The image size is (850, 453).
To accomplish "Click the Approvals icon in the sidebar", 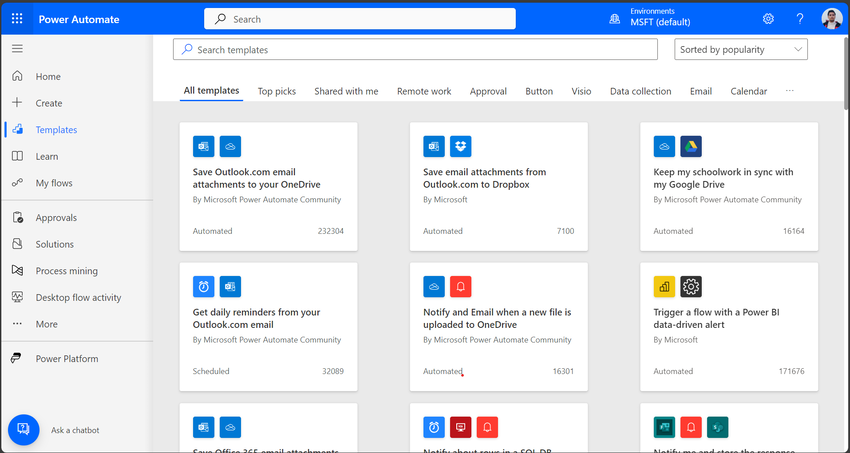I will [x=17, y=217].
